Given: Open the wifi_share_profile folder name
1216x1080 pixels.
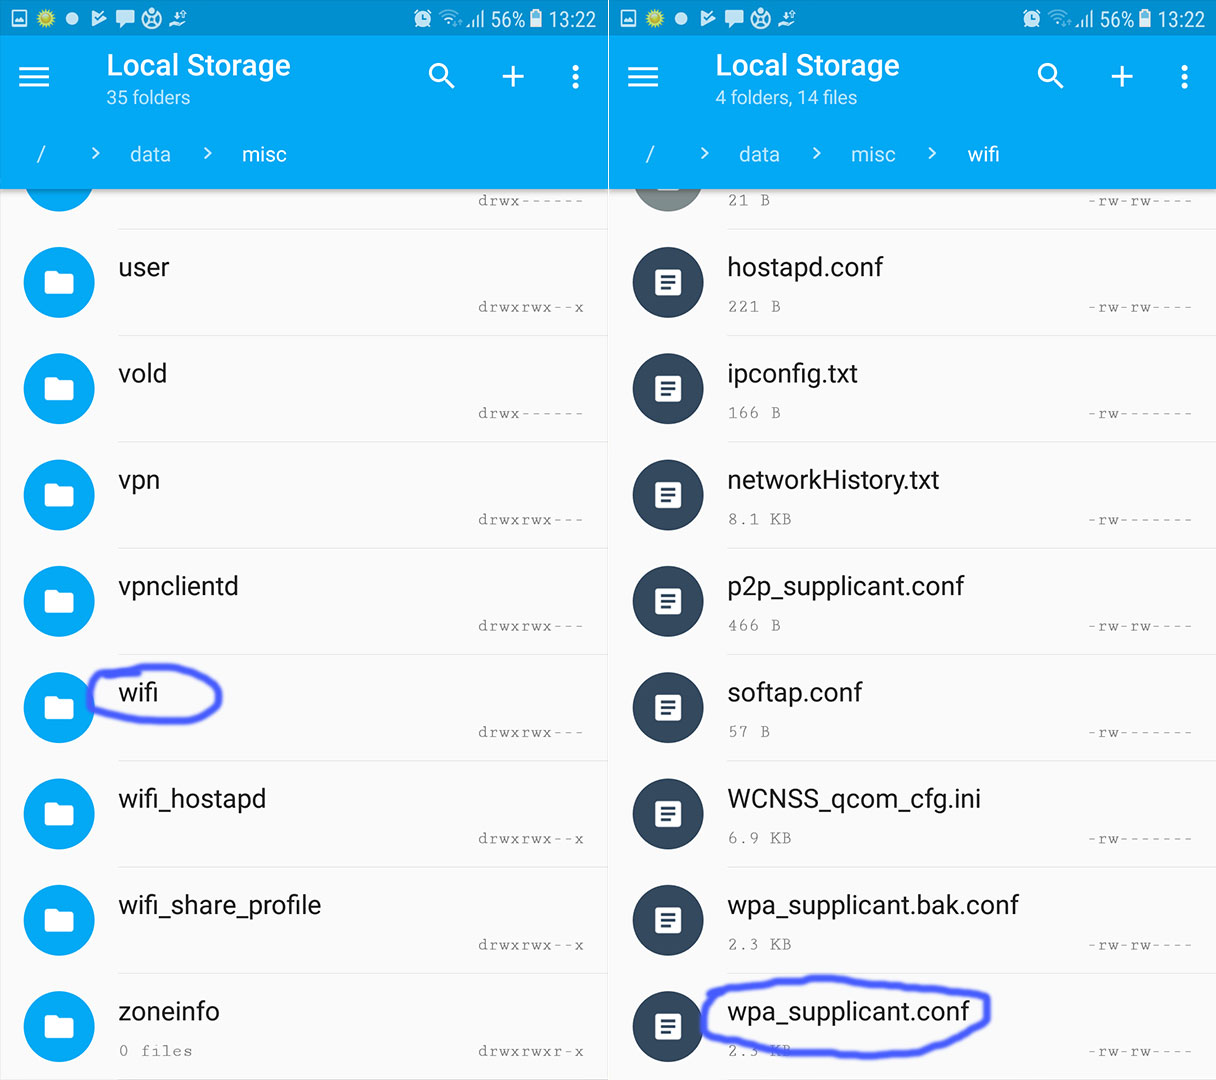Looking at the screenshot, I should [220, 905].
